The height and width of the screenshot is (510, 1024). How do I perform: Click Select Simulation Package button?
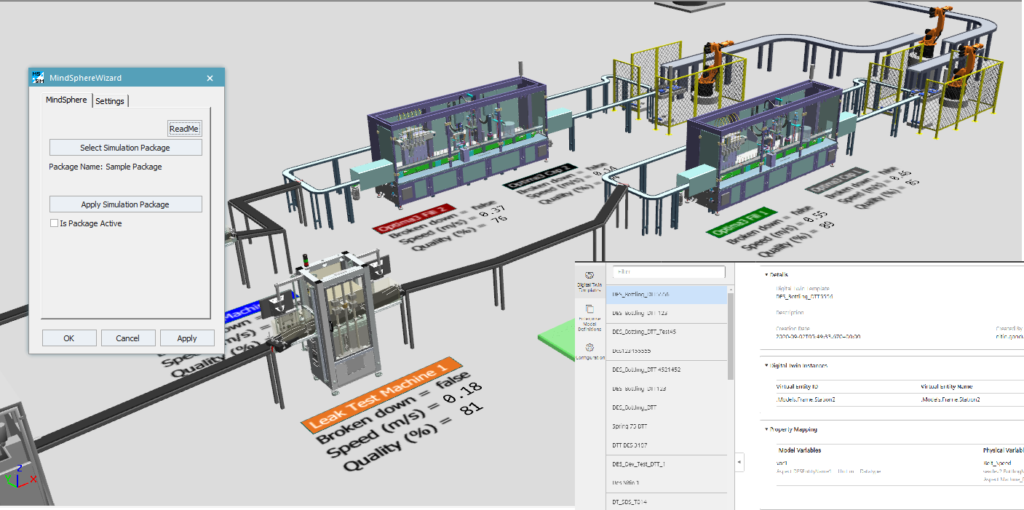[125, 148]
